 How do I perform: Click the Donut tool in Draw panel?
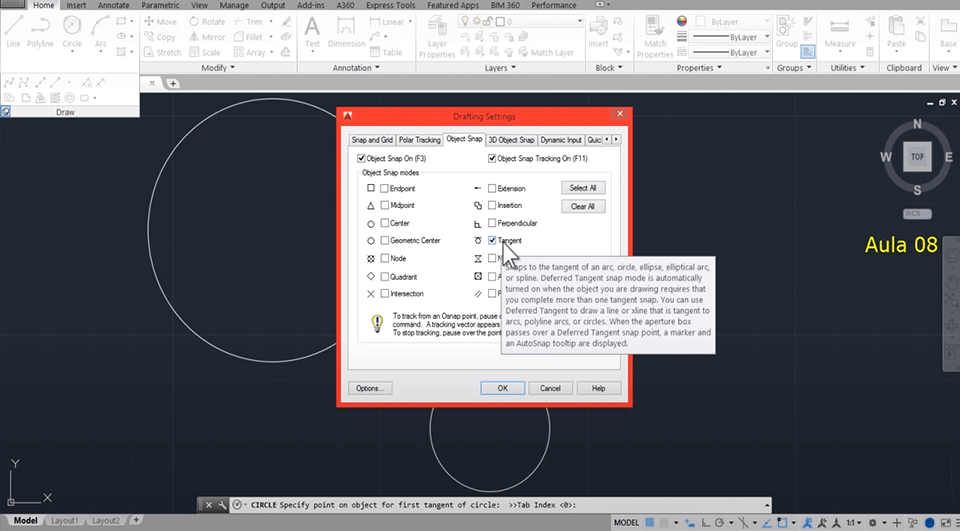coord(69,97)
